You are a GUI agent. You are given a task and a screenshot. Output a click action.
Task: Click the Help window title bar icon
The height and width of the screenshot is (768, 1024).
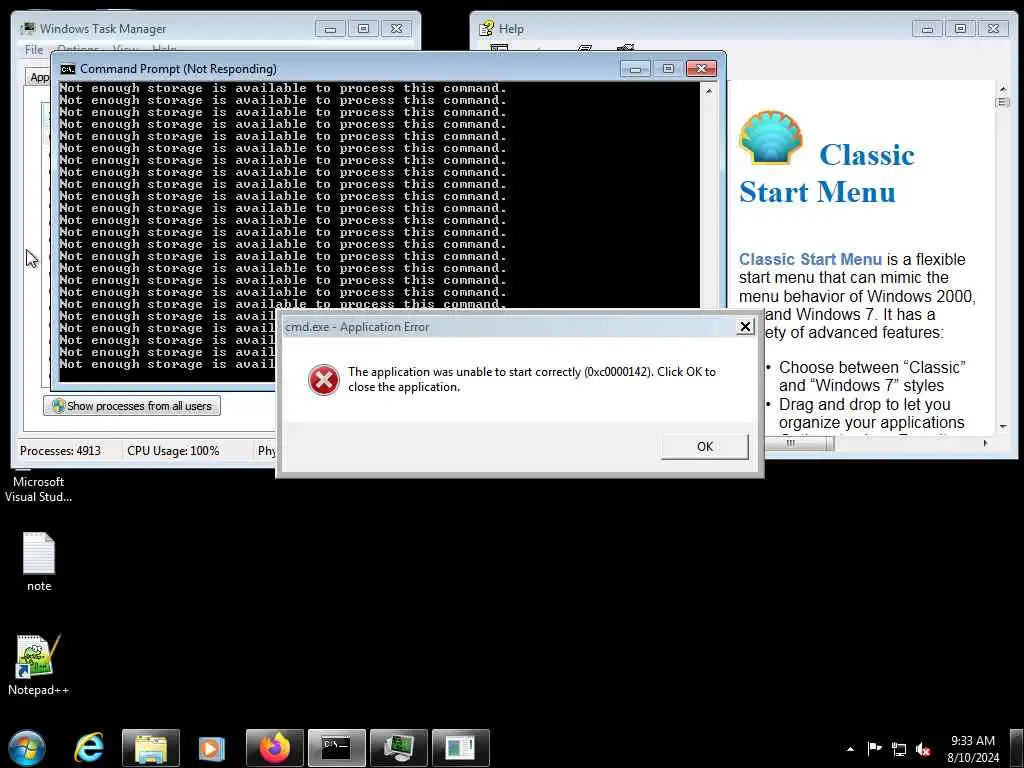pos(487,29)
